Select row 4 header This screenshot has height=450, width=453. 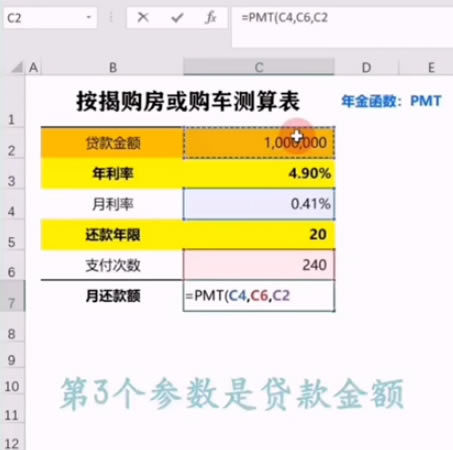pyautogui.click(x=12, y=204)
